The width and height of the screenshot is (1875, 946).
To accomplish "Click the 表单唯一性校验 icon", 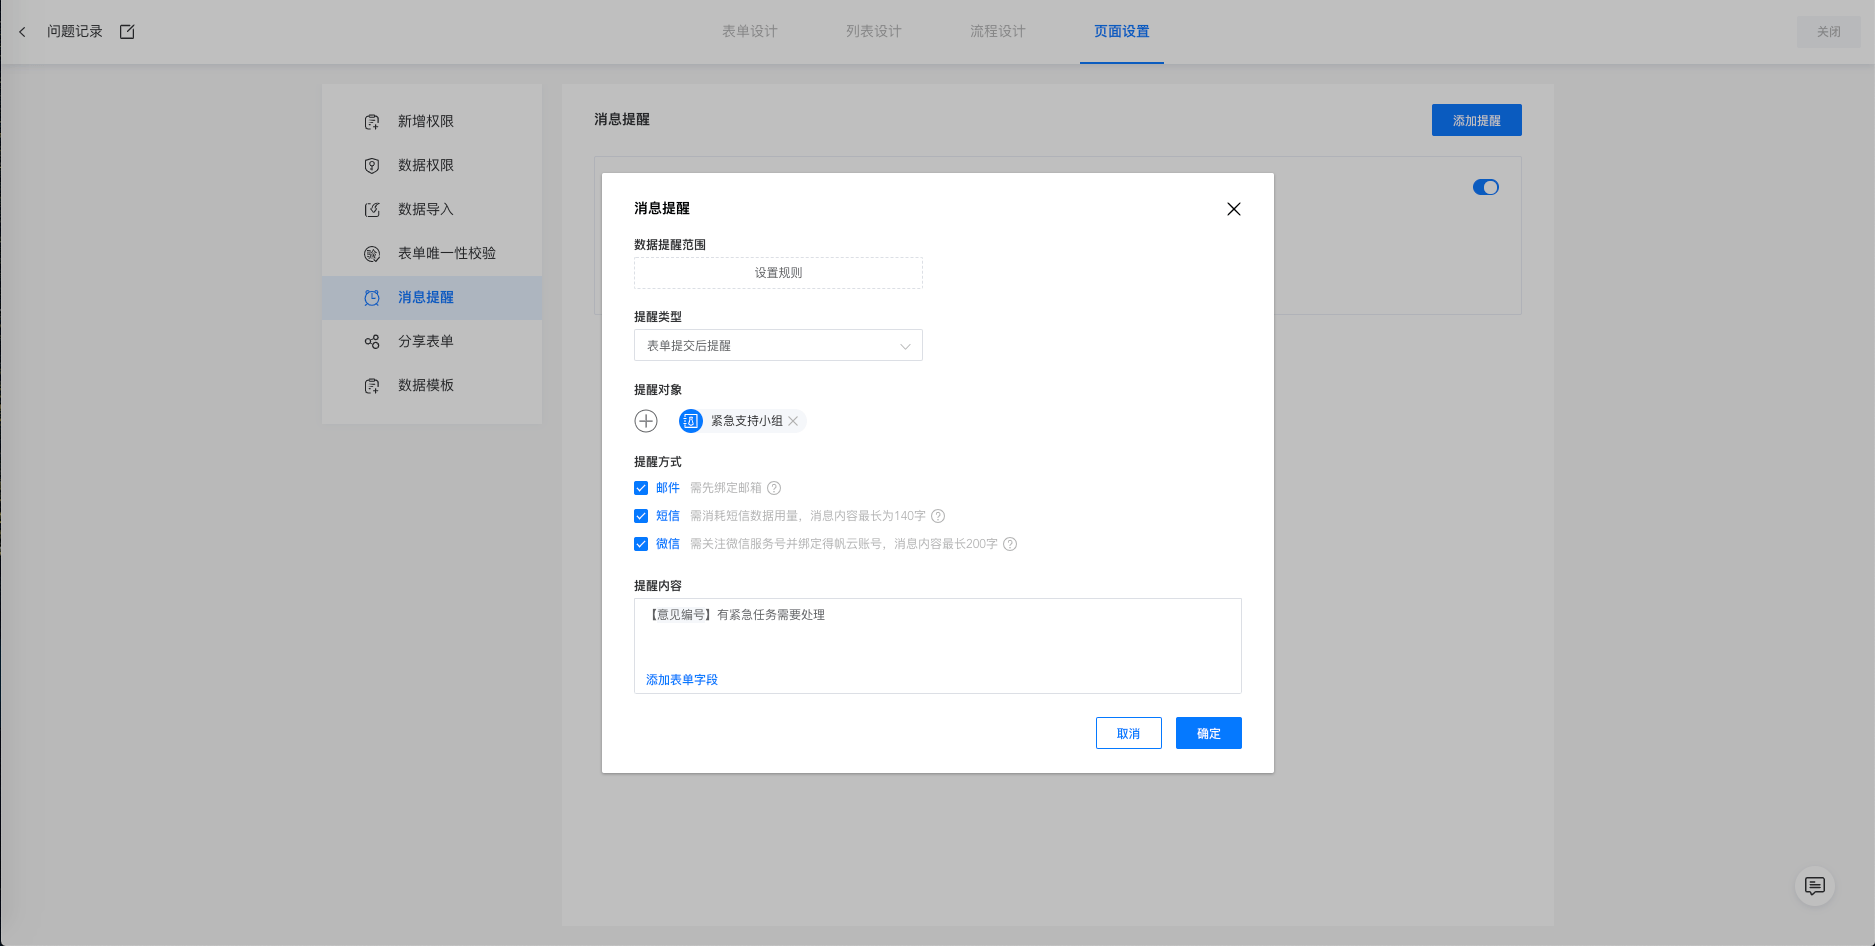I will pos(372,254).
